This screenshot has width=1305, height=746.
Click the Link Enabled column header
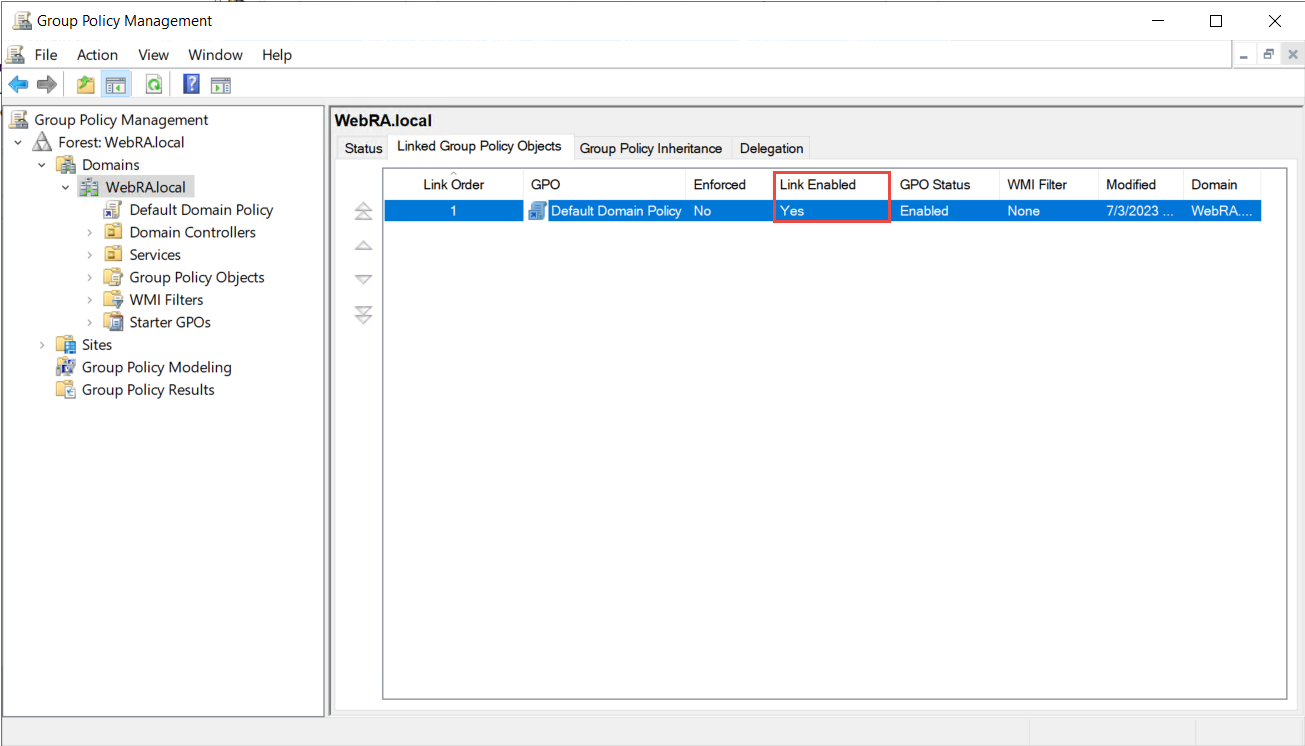click(x=817, y=185)
